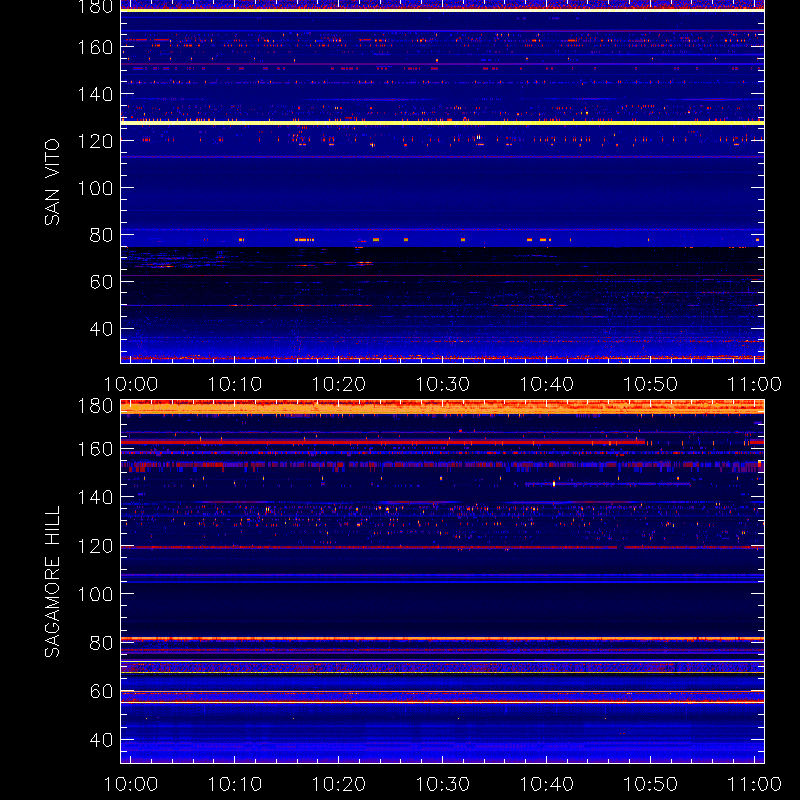
Task: Click 10:10 time label under SAGAMORE HILL plot
Action: point(235,784)
